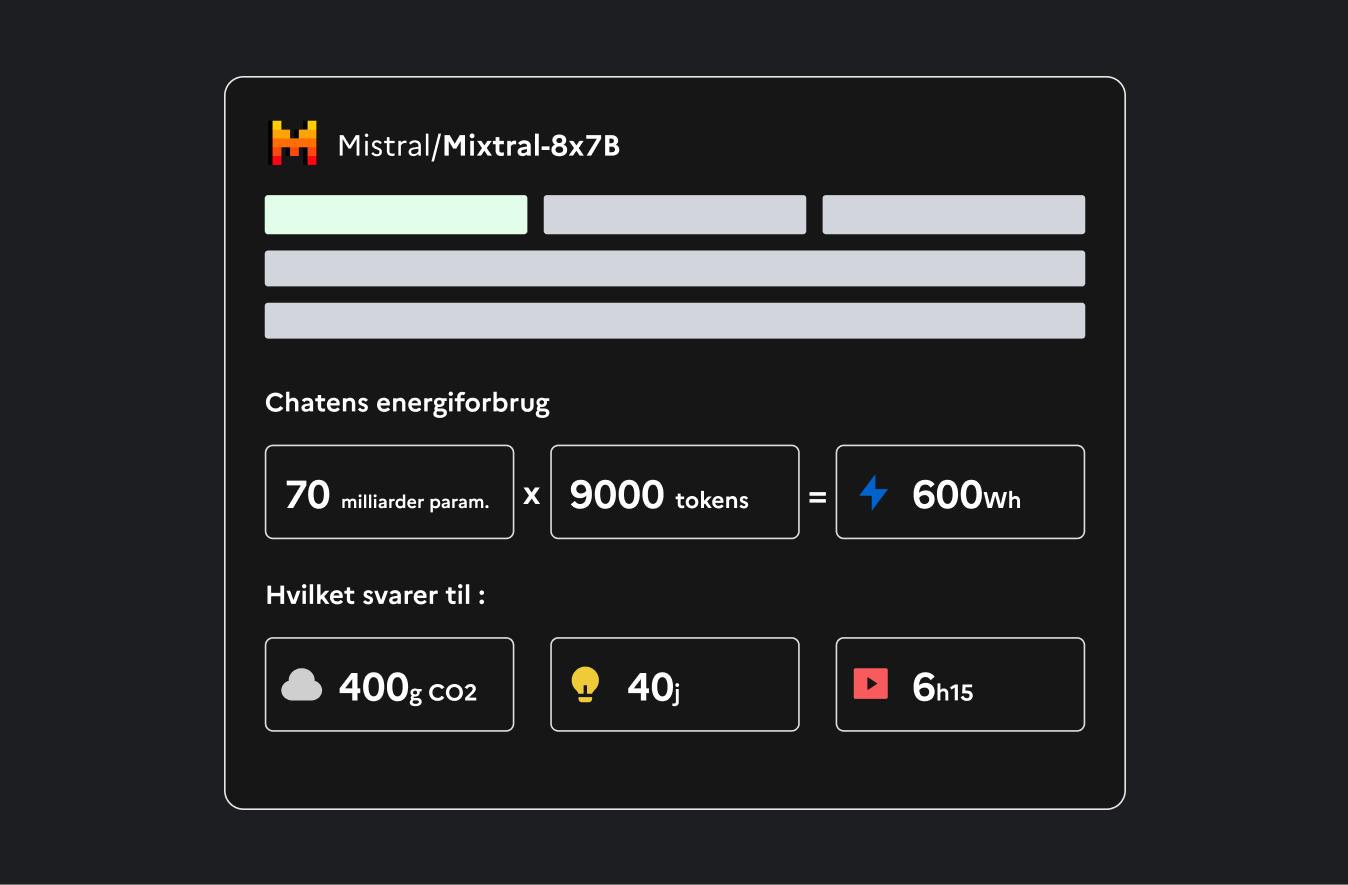This screenshot has height=885, width=1348.
Task: Click the gray cloud CO2 icon
Action: [x=302, y=686]
